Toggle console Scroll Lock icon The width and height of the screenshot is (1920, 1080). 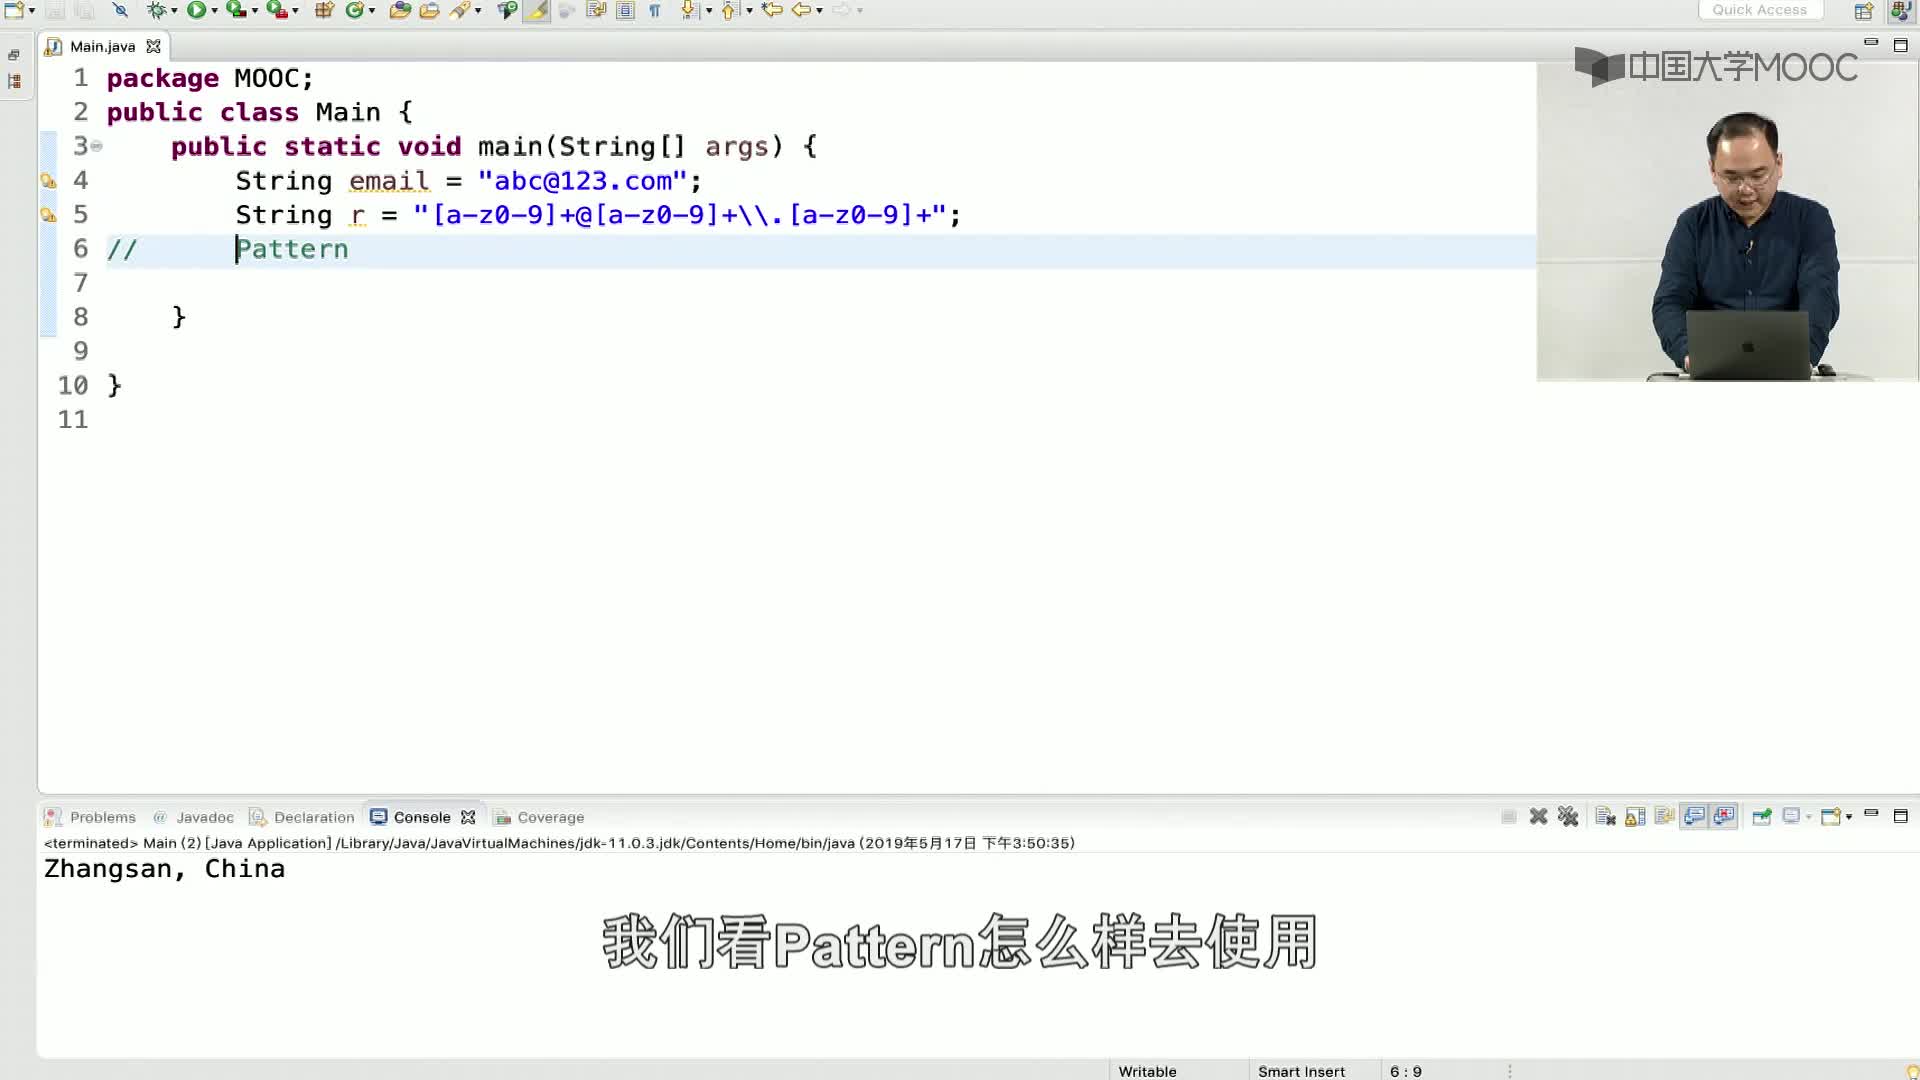pos(1635,817)
